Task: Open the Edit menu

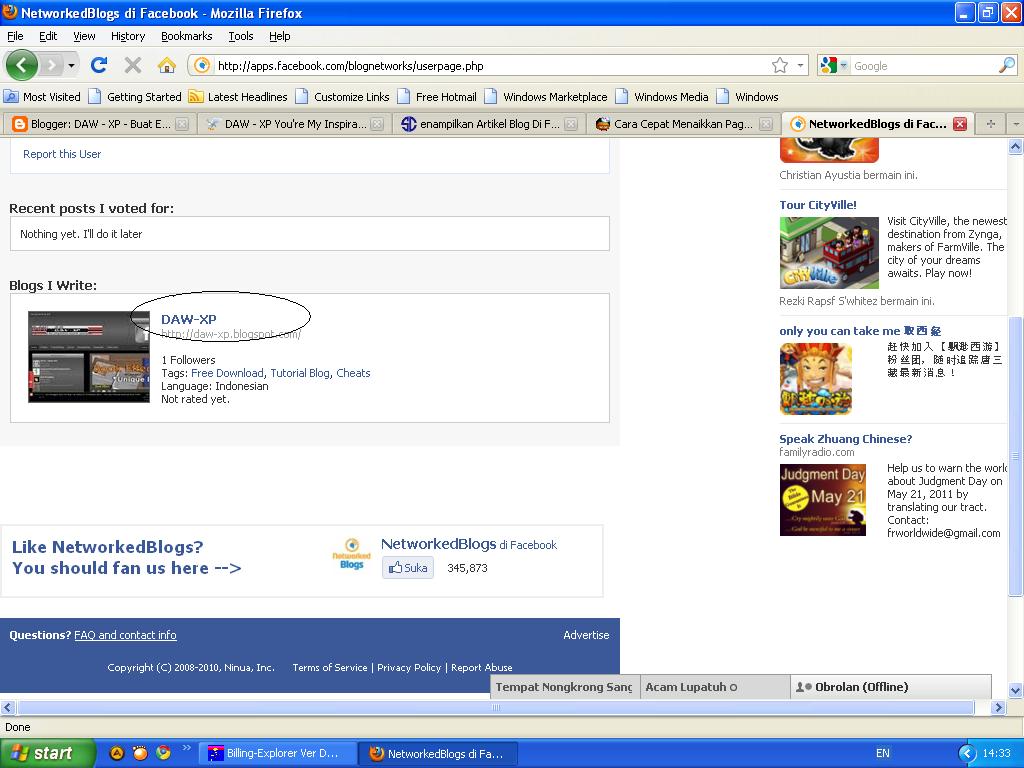Action: [48, 36]
